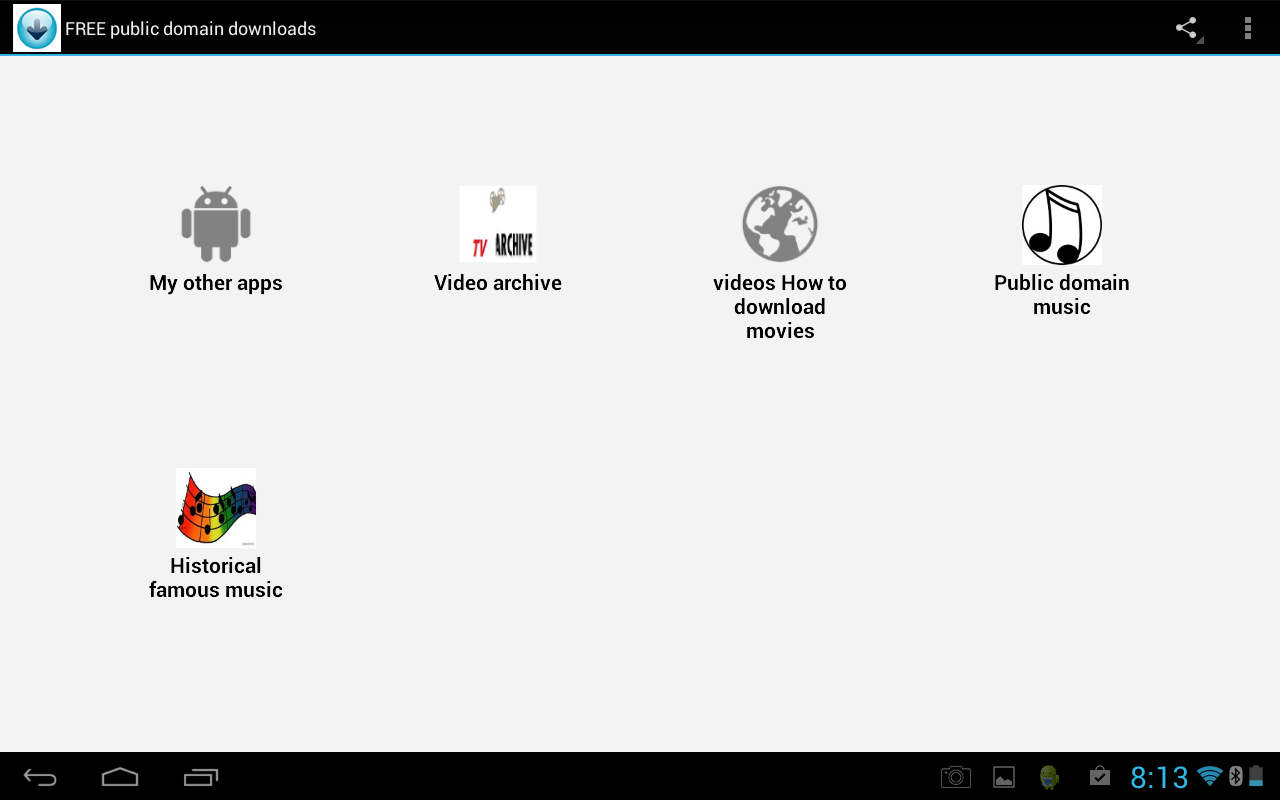This screenshot has height=800, width=1280.
Task: Open the 8:13 clock status area
Action: (x=1159, y=777)
